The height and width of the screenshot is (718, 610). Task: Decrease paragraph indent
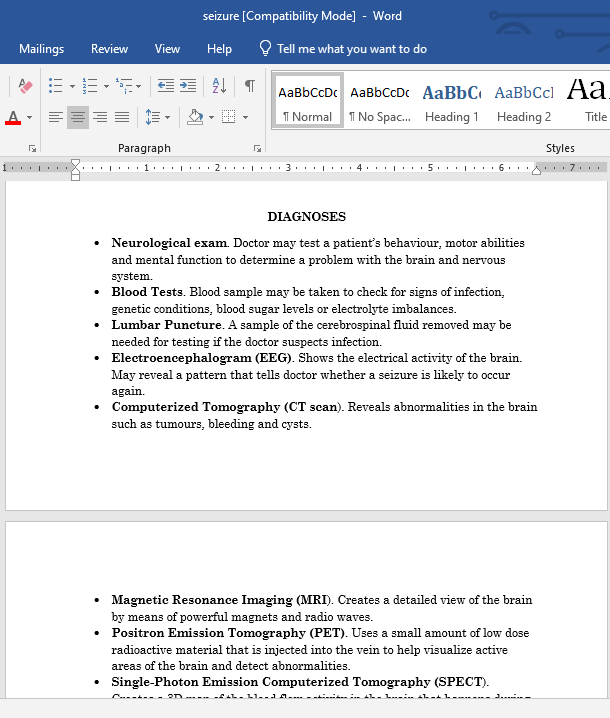(165, 86)
